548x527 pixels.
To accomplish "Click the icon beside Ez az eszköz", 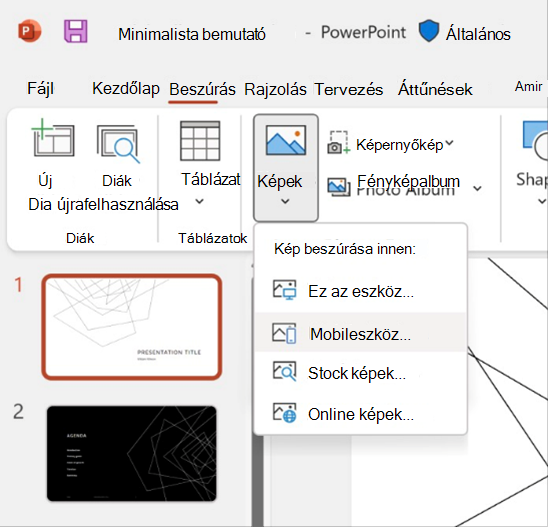I will (x=284, y=290).
